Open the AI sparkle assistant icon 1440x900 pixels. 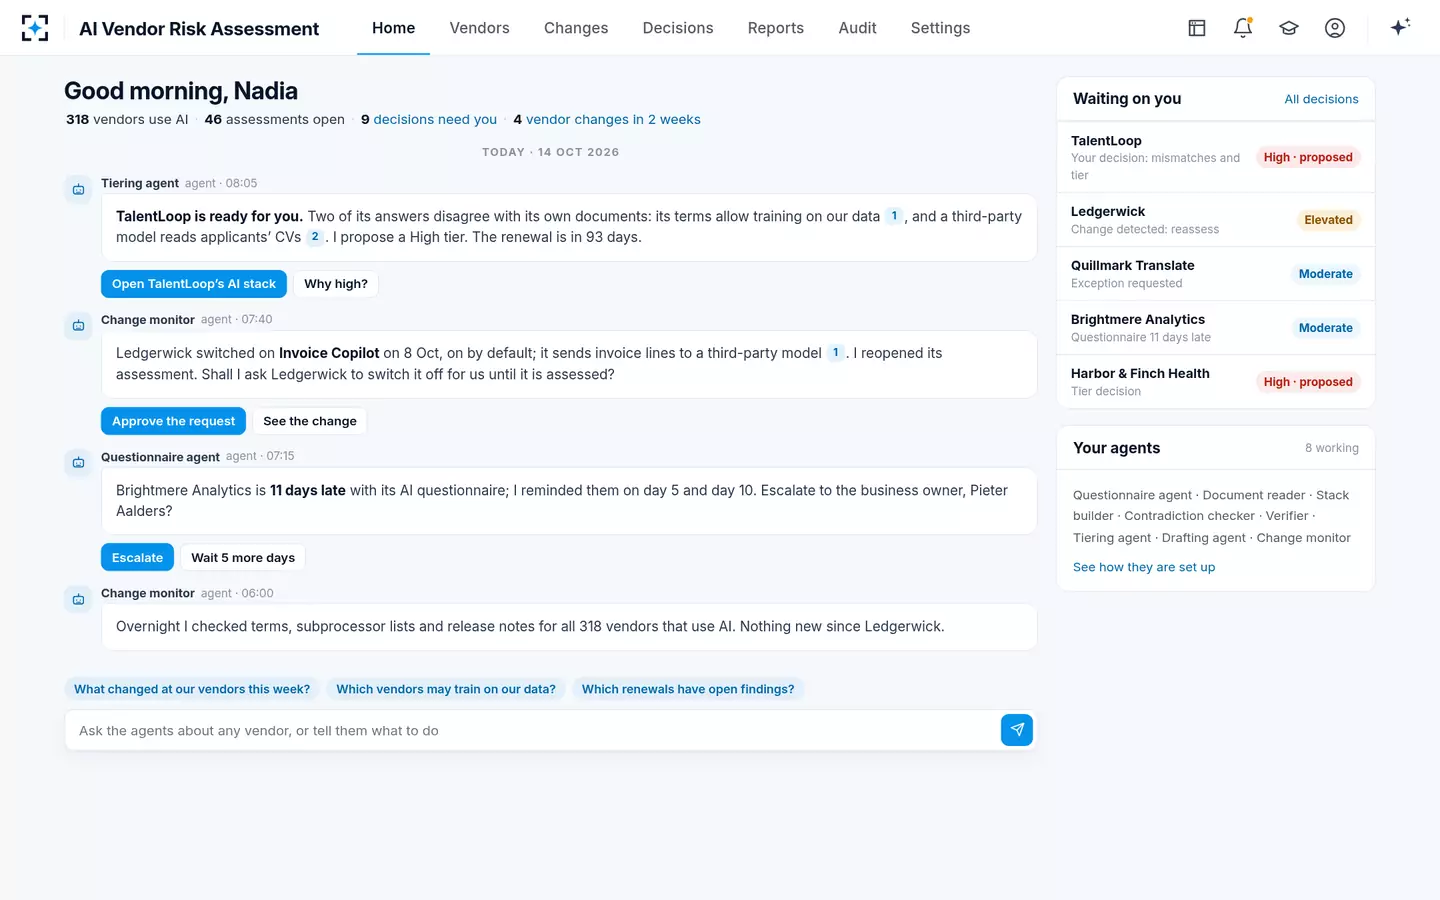(1400, 27)
